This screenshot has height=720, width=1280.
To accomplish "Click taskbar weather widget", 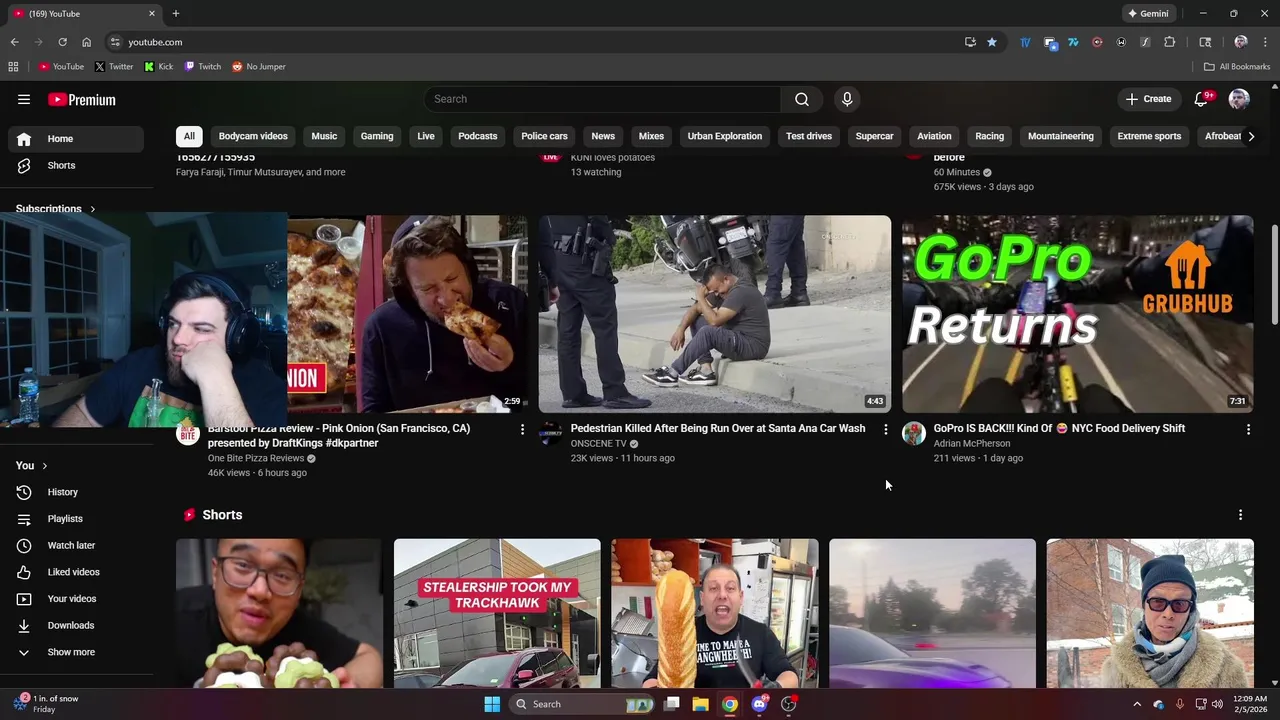I will (x=45, y=704).
